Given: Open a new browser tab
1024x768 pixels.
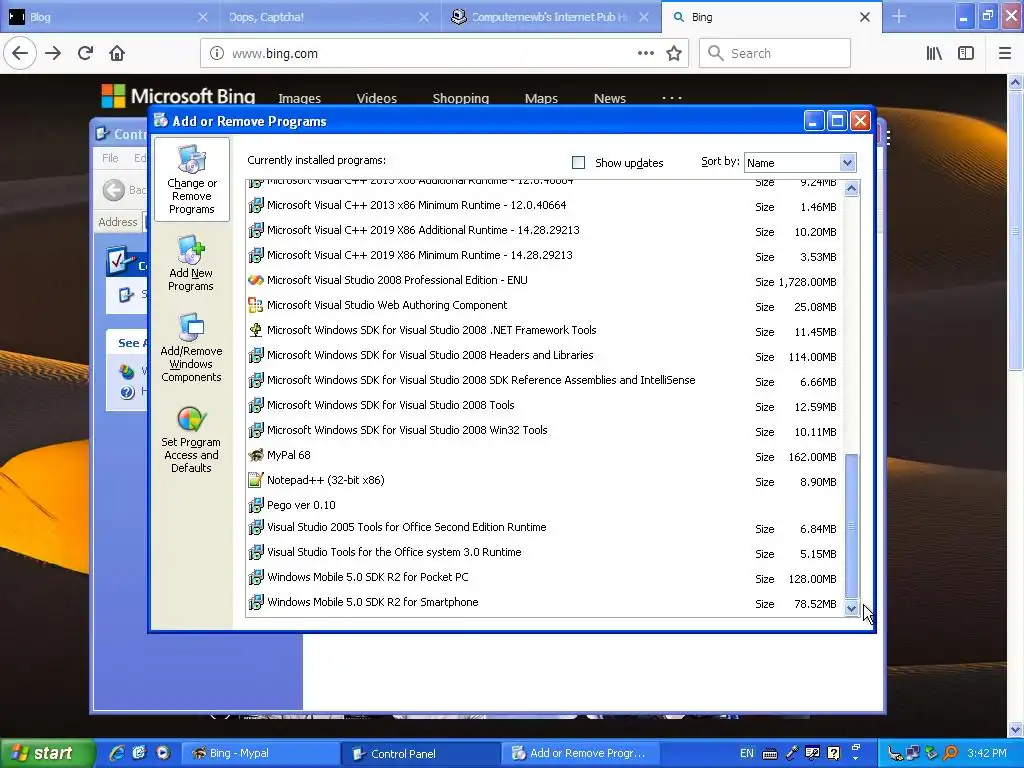Looking at the screenshot, I should (899, 16).
